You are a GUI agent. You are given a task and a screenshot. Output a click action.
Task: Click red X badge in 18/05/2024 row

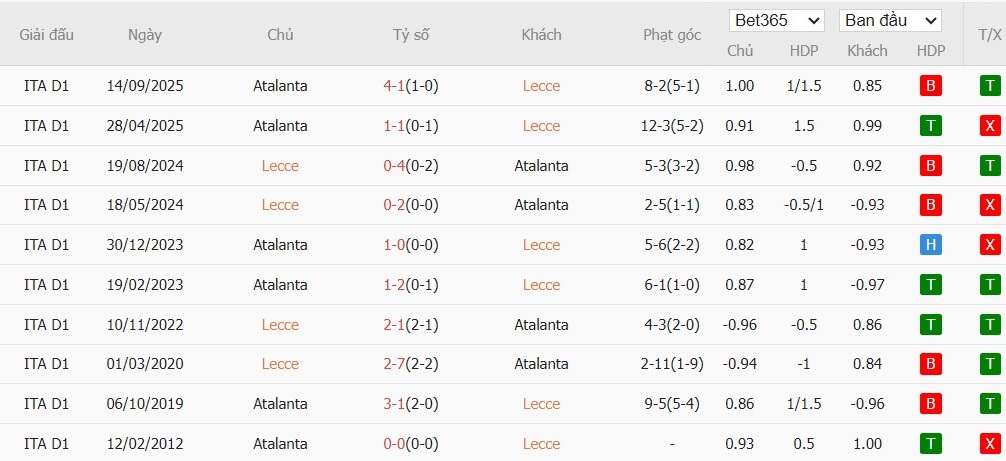(x=989, y=205)
